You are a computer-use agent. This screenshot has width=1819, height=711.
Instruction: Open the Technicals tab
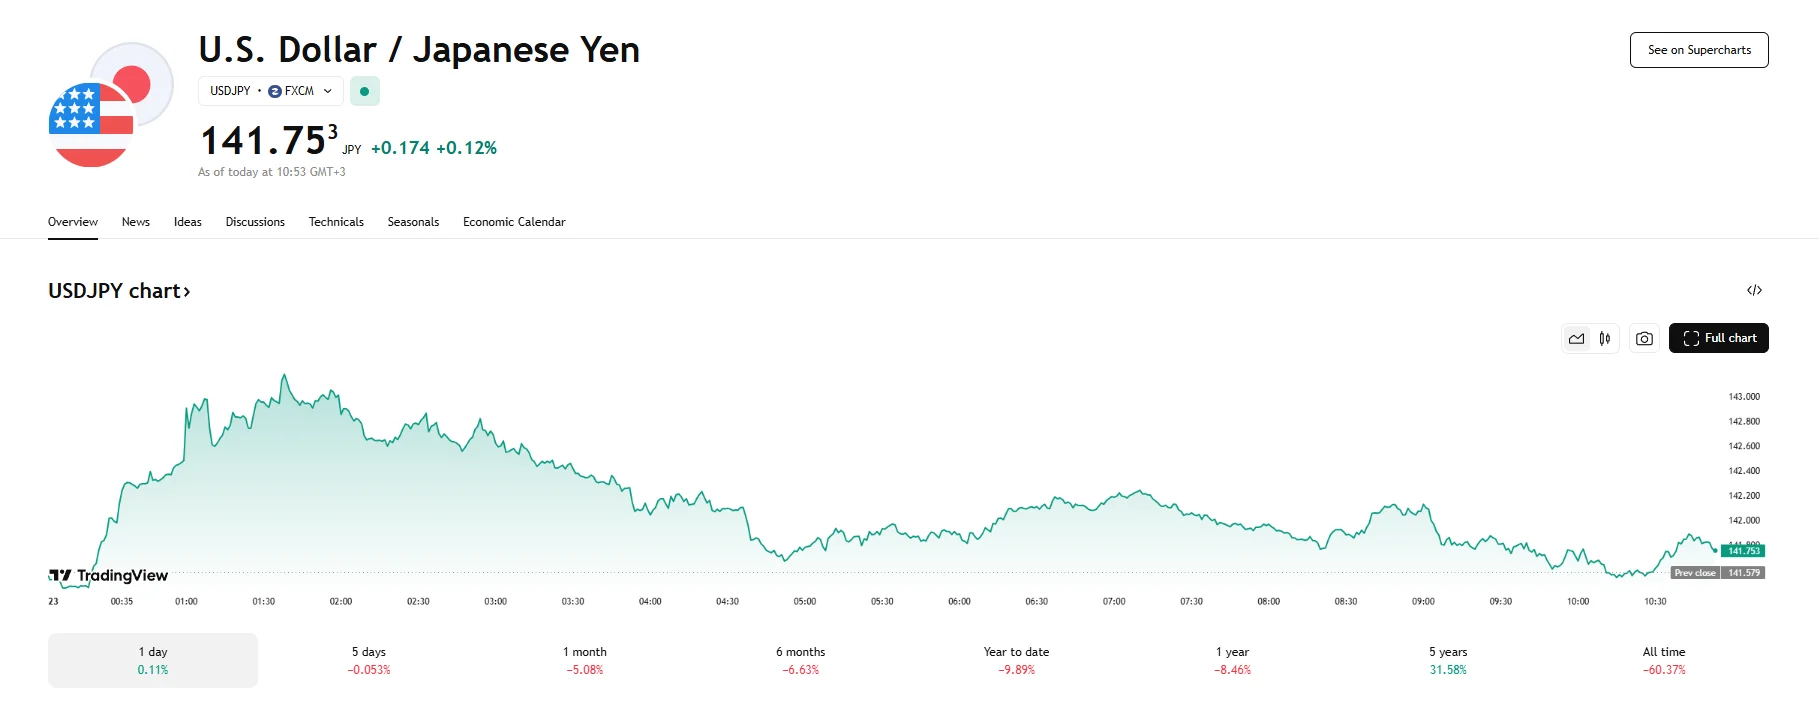pyautogui.click(x=336, y=222)
